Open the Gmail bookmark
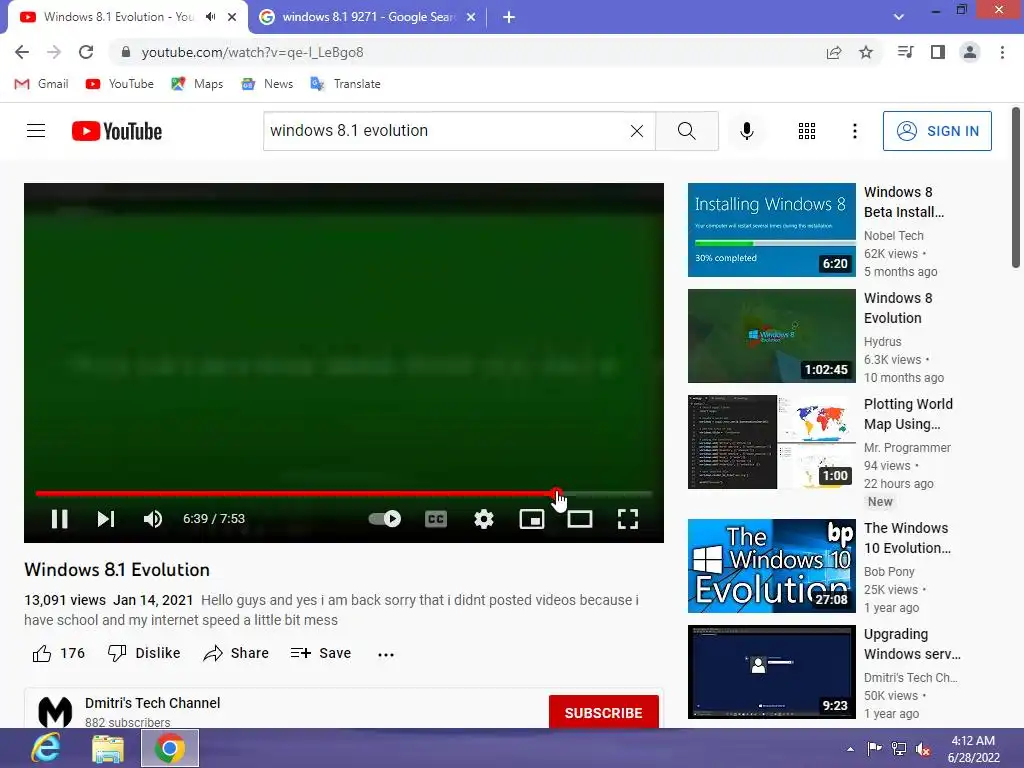The height and width of the screenshot is (768, 1024). pos(41,84)
